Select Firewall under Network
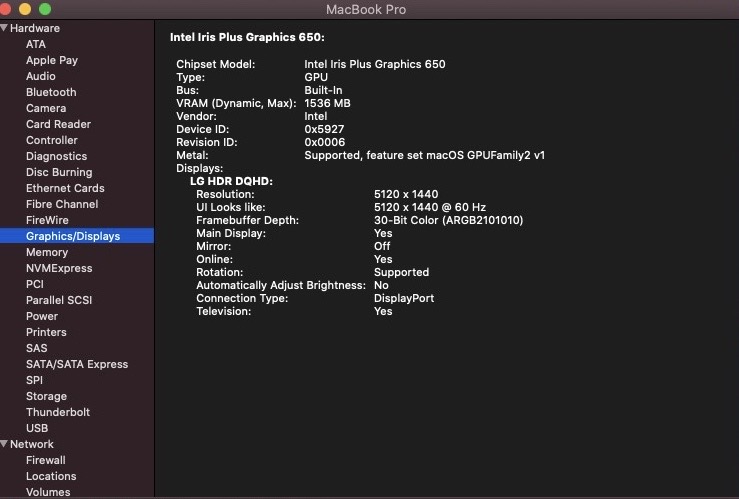 tap(46, 461)
